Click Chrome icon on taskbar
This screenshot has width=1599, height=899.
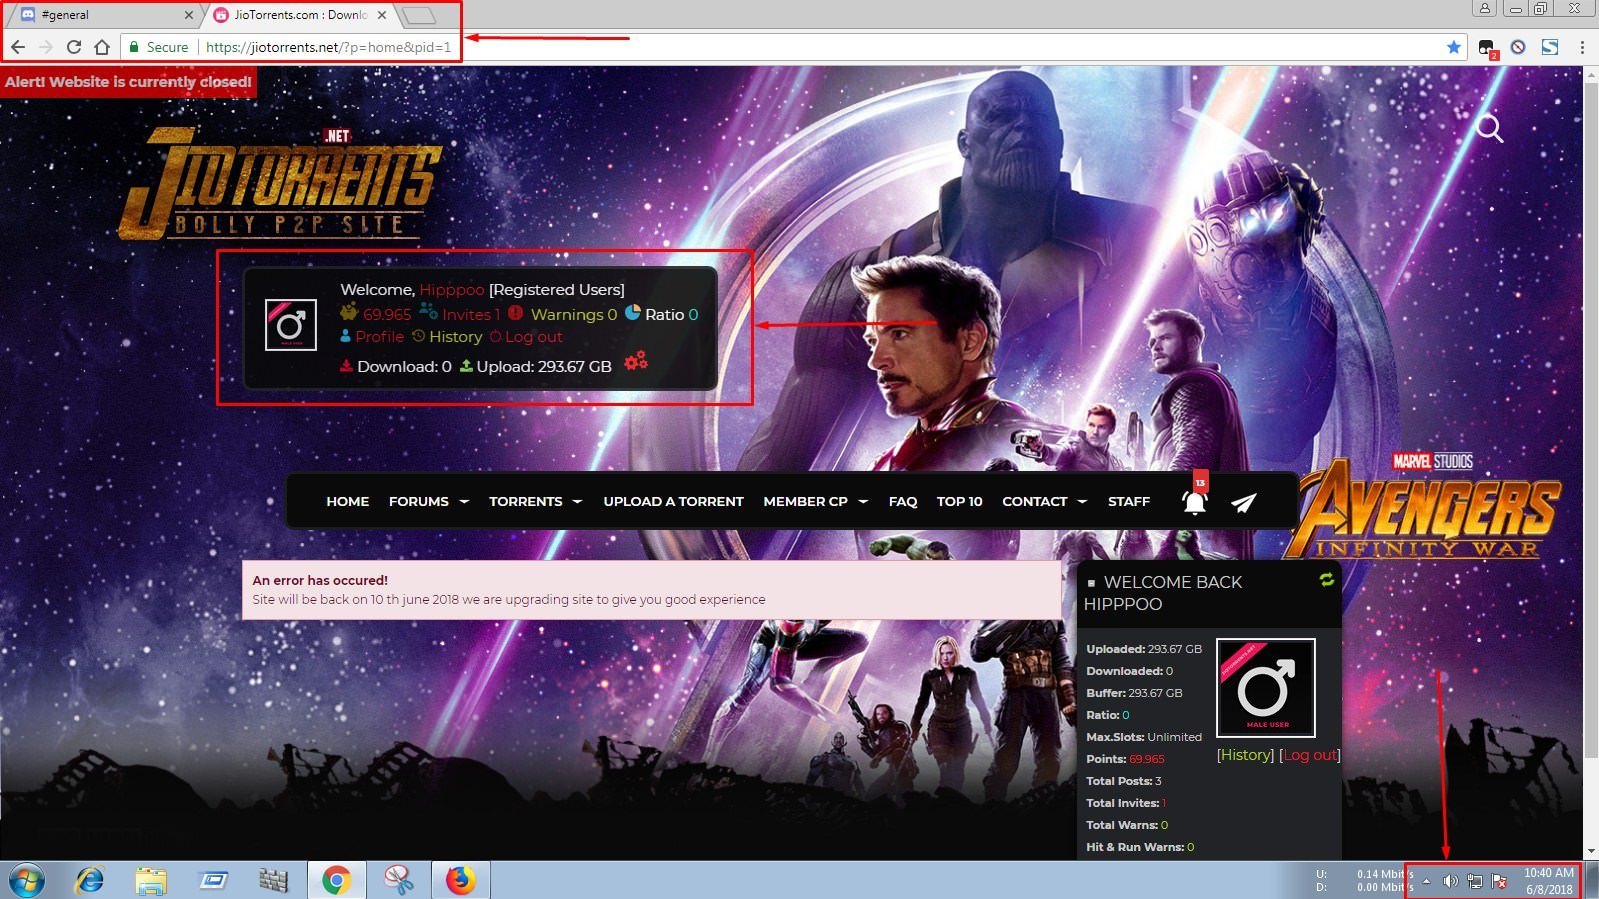pos(336,880)
